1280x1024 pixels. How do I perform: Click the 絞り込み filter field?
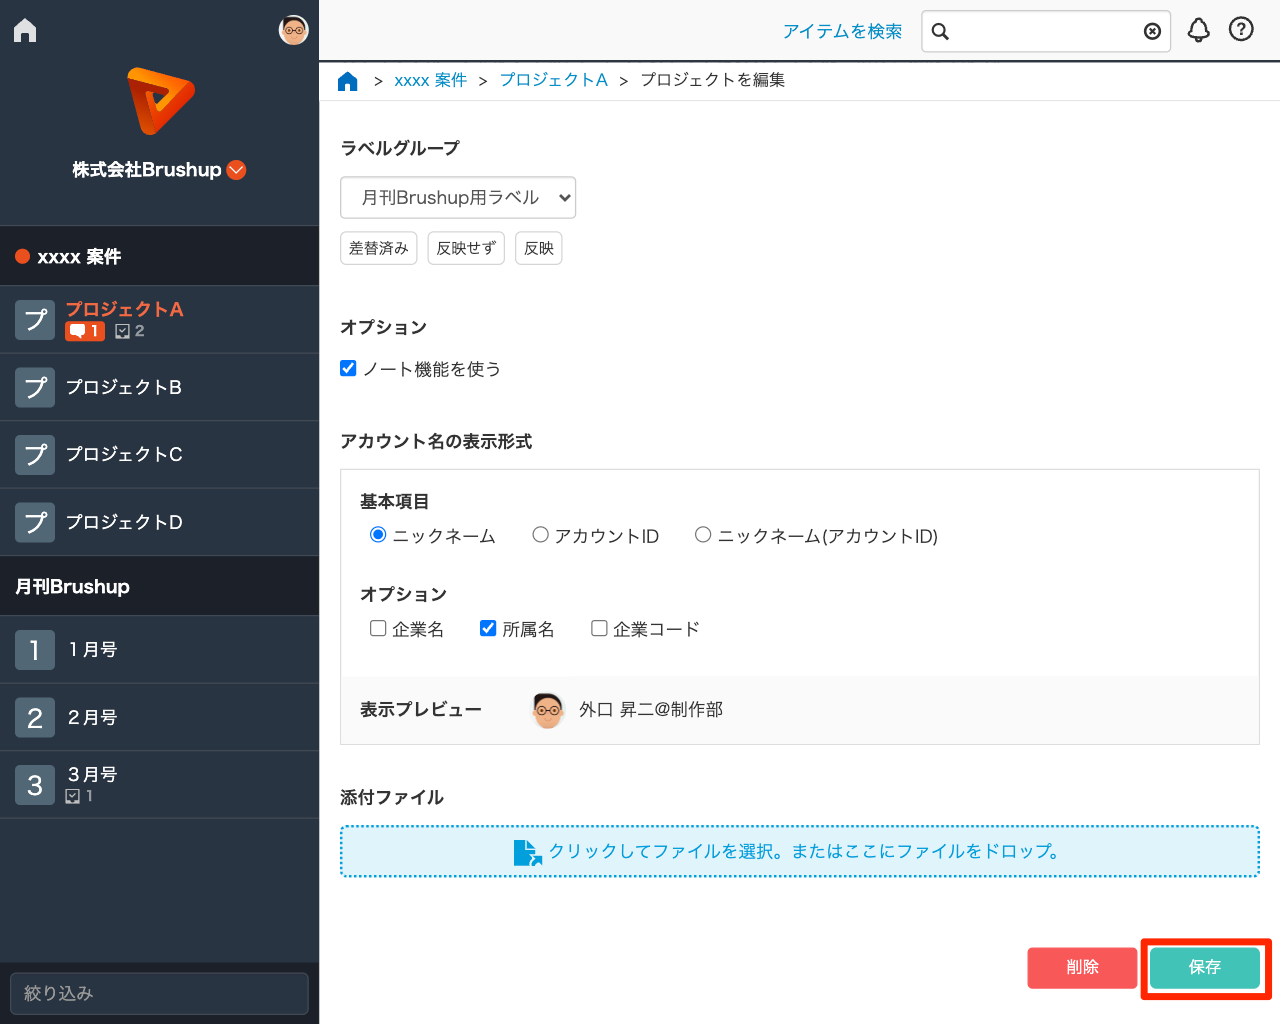[x=159, y=994]
